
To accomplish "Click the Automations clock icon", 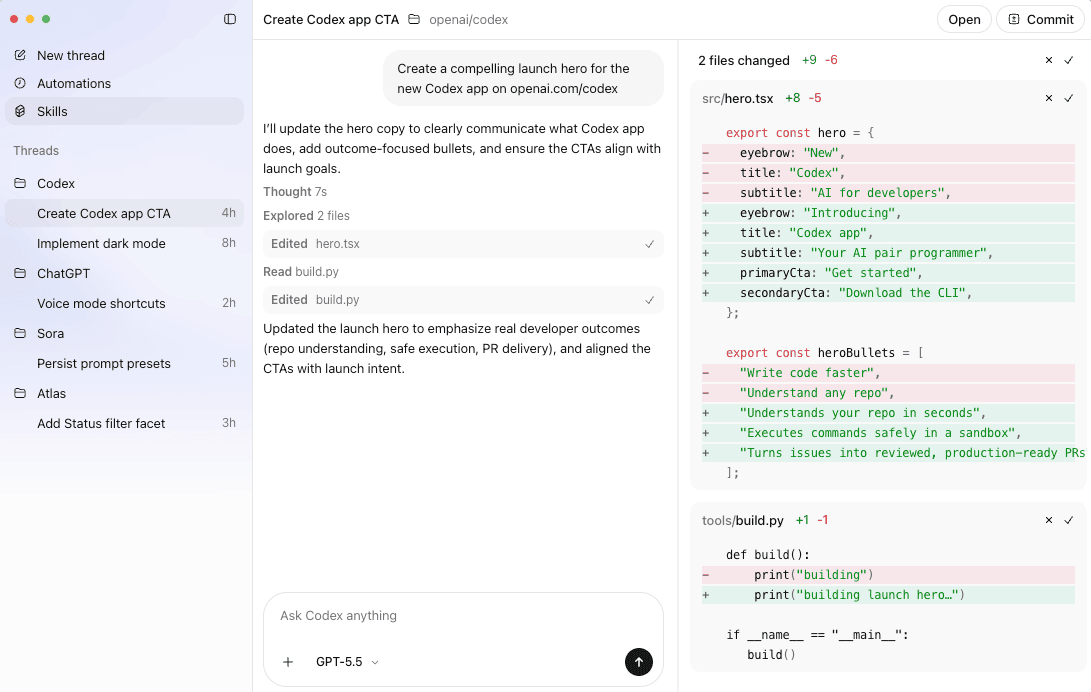I will tap(20, 83).
